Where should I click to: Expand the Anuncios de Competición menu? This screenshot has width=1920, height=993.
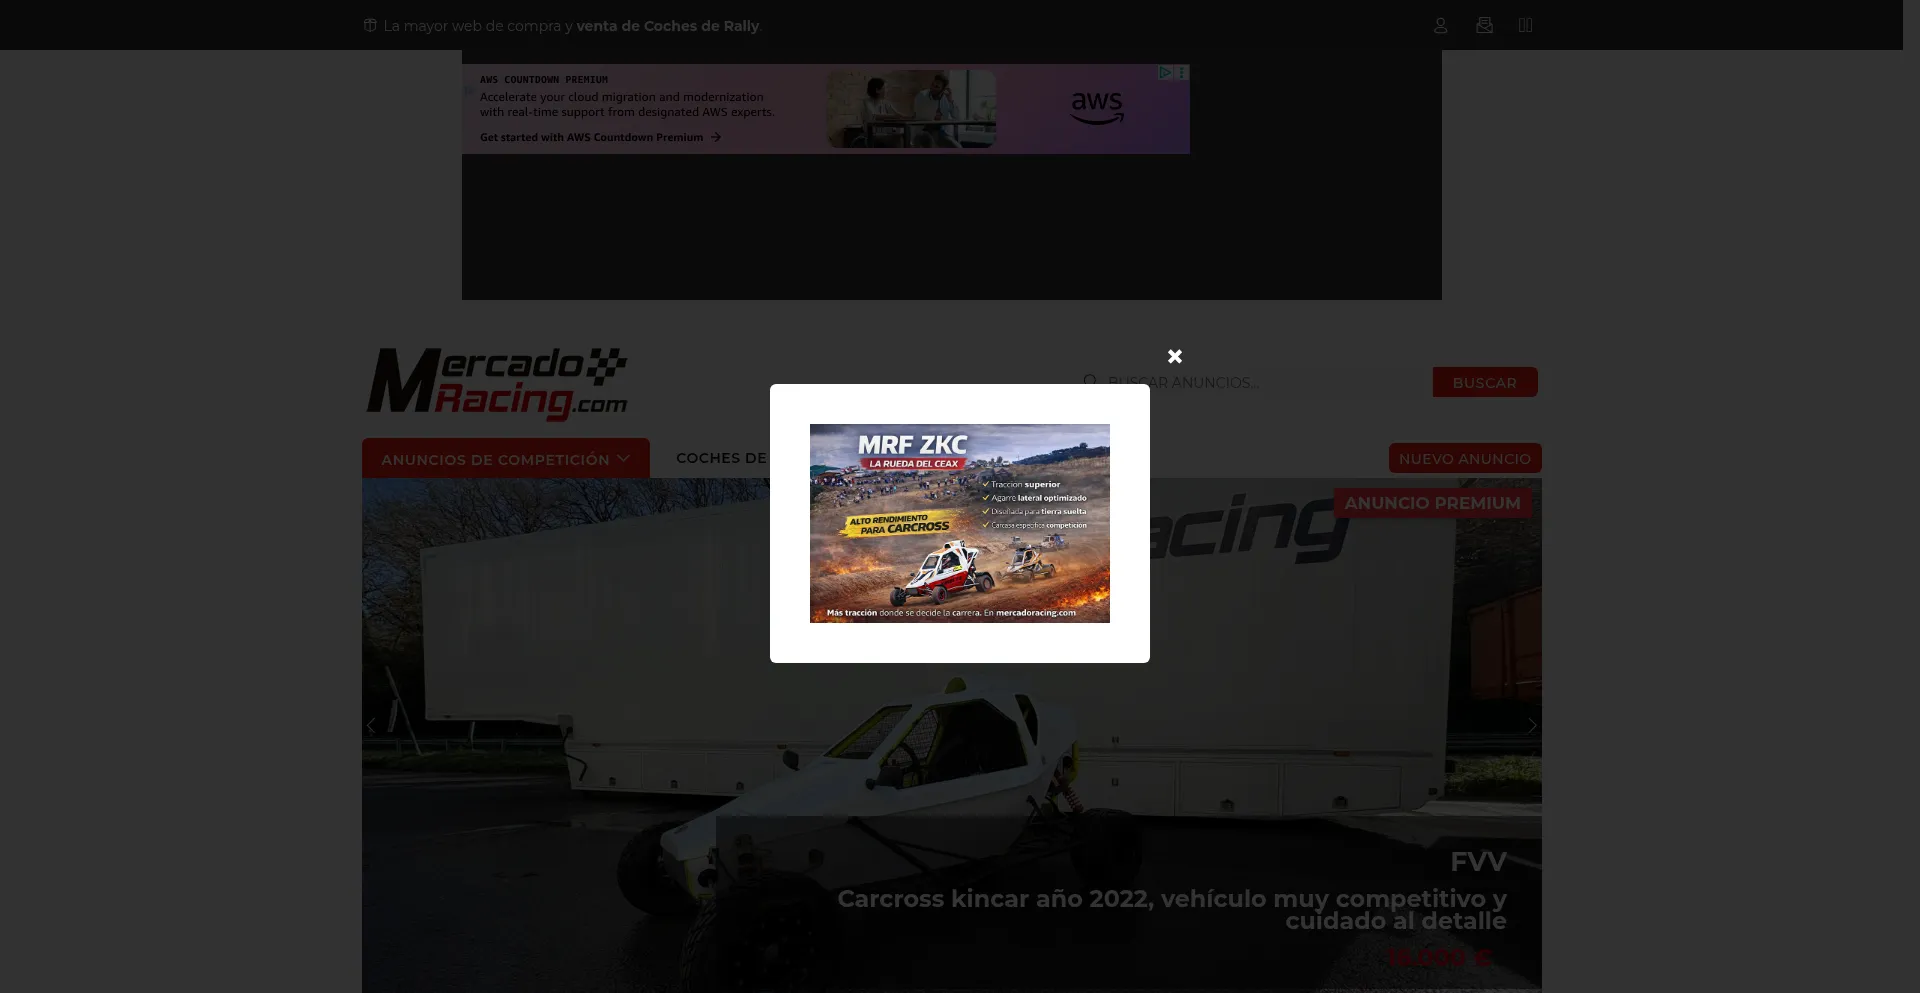[x=506, y=459]
